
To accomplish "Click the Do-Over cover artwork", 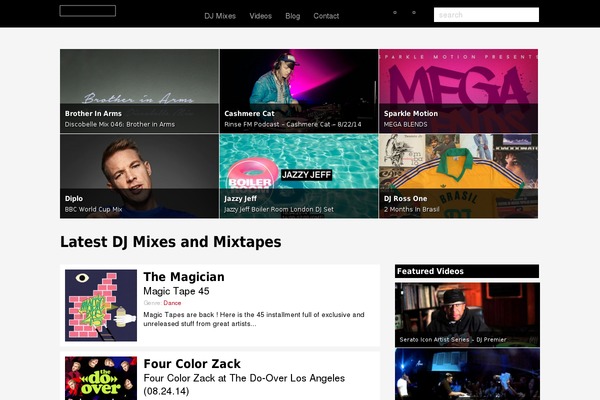I will [x=101, y=378].
